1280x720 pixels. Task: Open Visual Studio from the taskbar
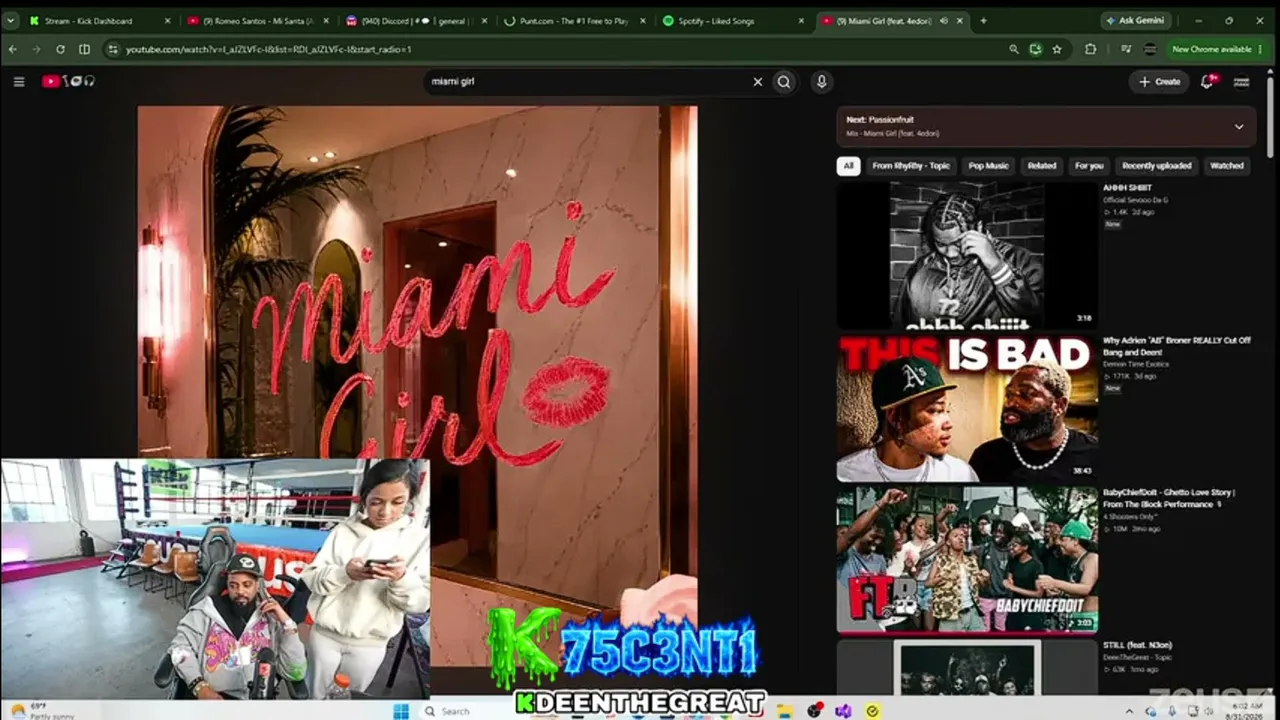coord(843,711)
